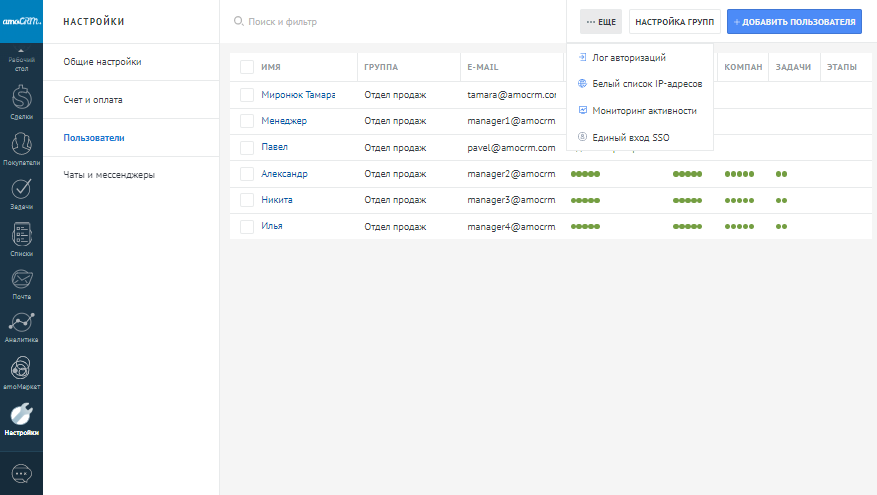Check the box for Миронюк Тамара
This screenshot has width=877, height=495.
(247, 94)
